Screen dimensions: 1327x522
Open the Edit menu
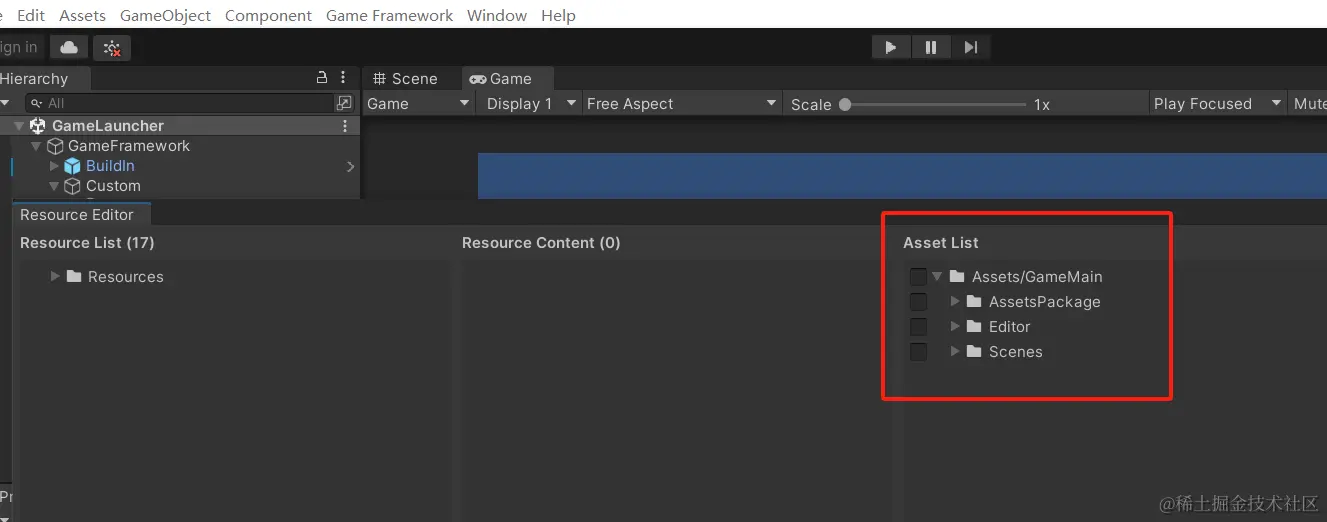(x=31, y=15)
